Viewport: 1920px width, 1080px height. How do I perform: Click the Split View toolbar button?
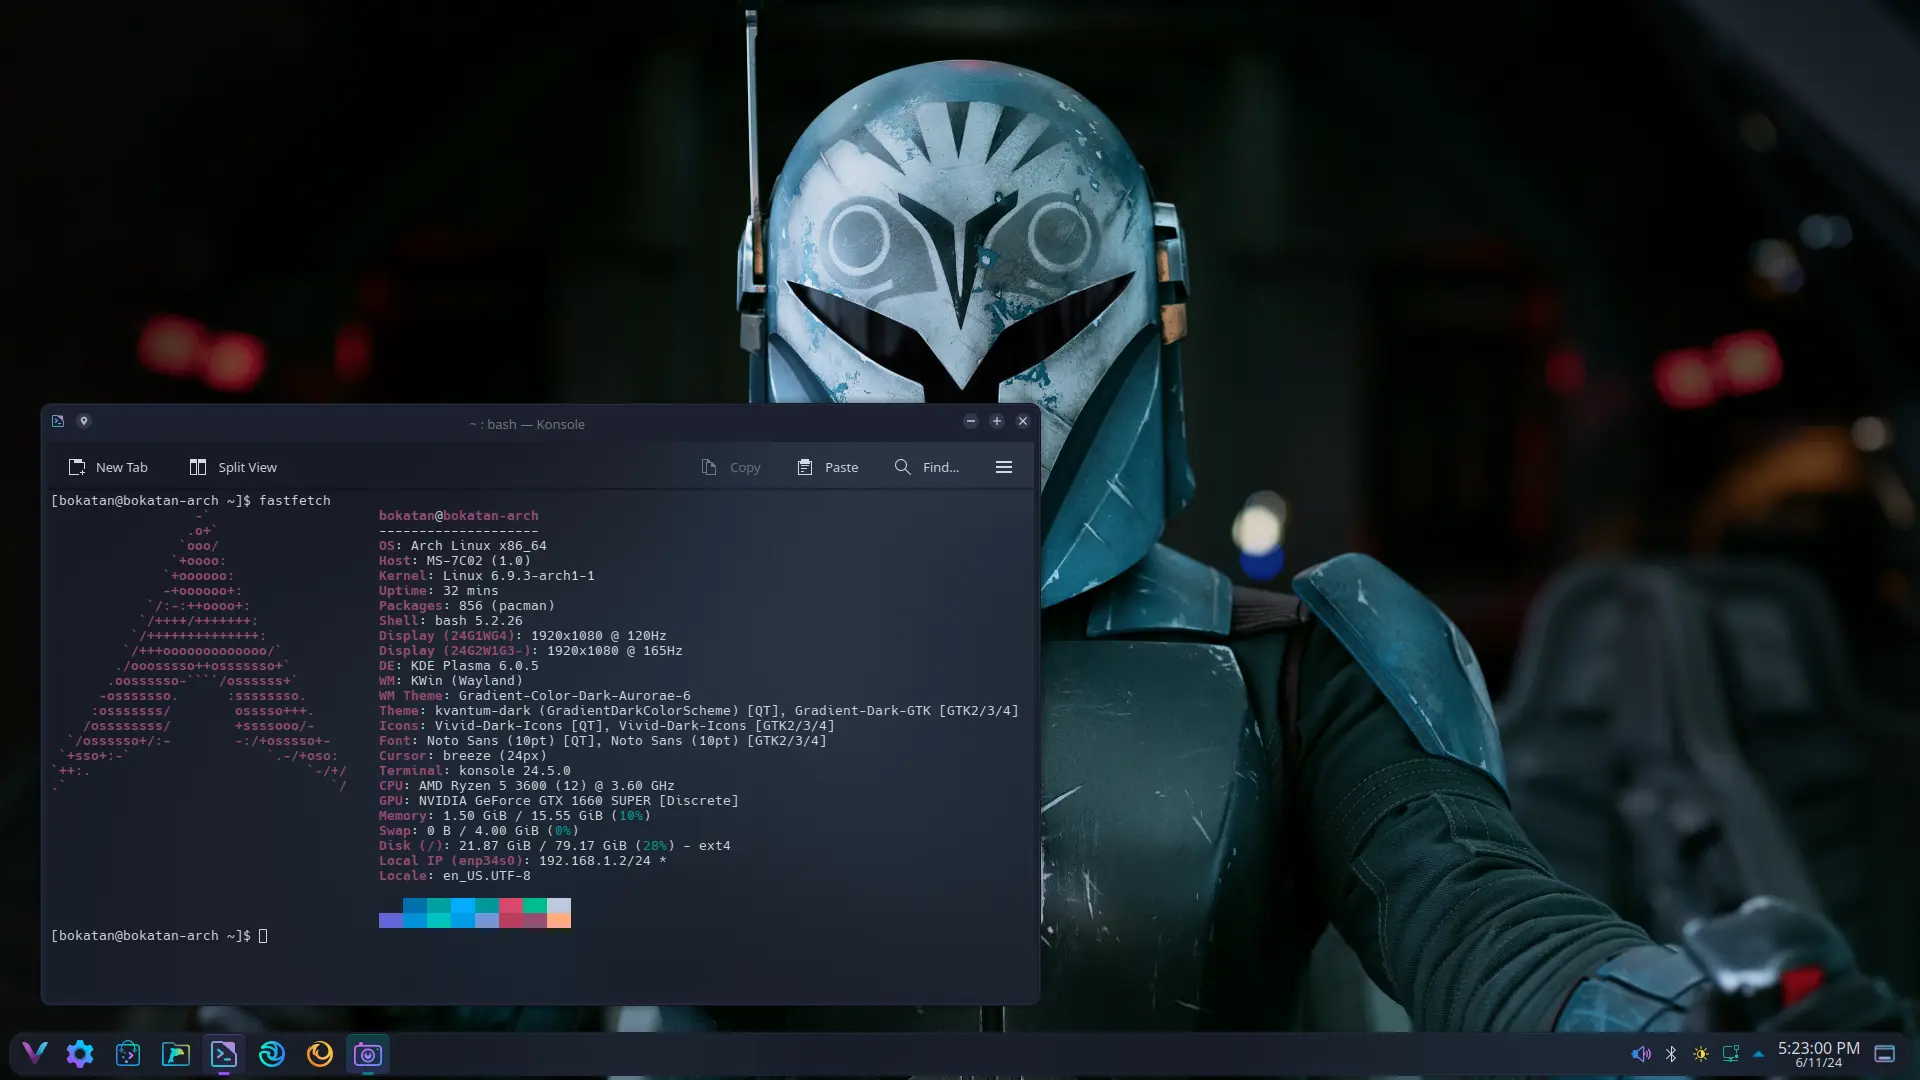click(x=233, y=467)
